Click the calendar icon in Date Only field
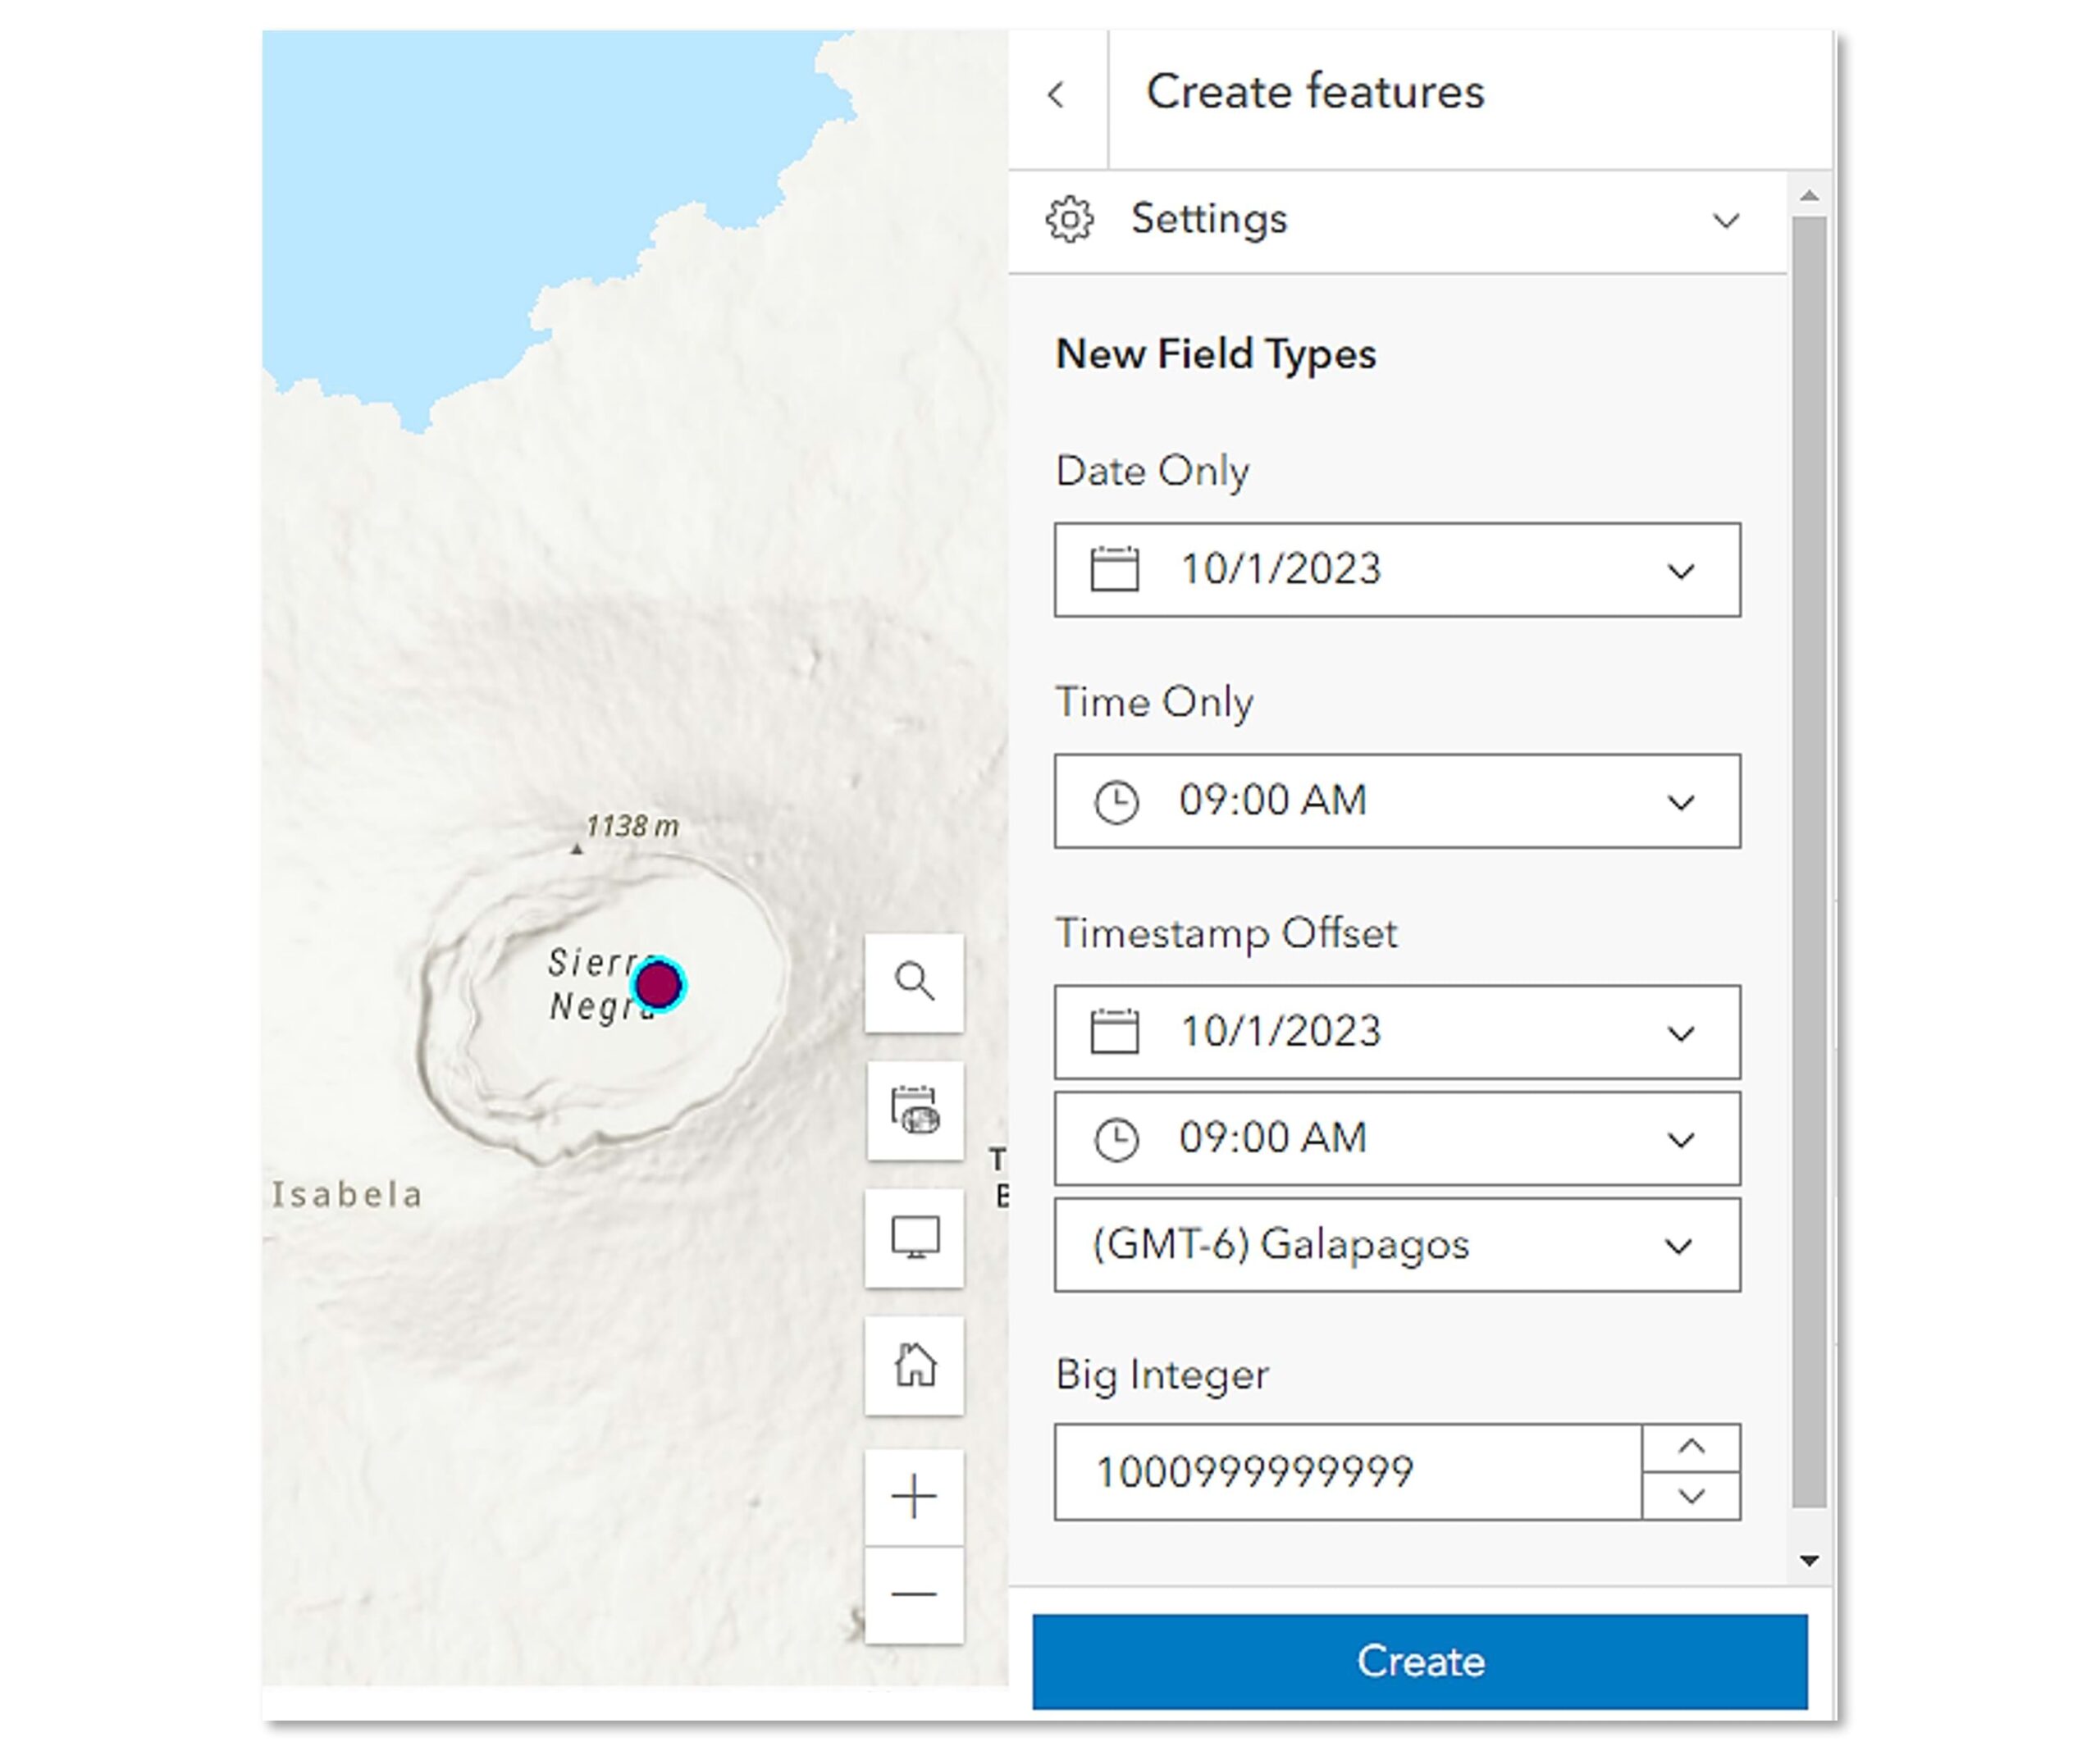Viewport: 2100px width, 1751px height. [x=1114, y=569]
